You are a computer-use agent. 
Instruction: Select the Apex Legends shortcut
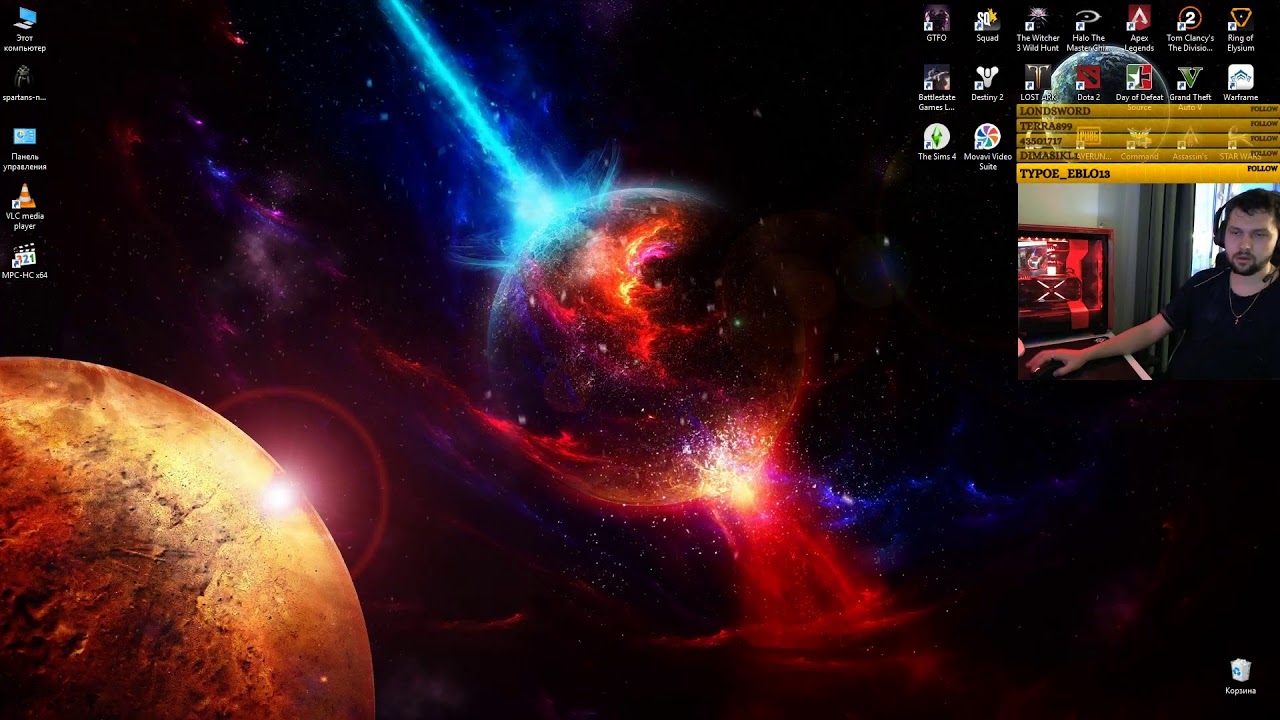click(1139, 29)
